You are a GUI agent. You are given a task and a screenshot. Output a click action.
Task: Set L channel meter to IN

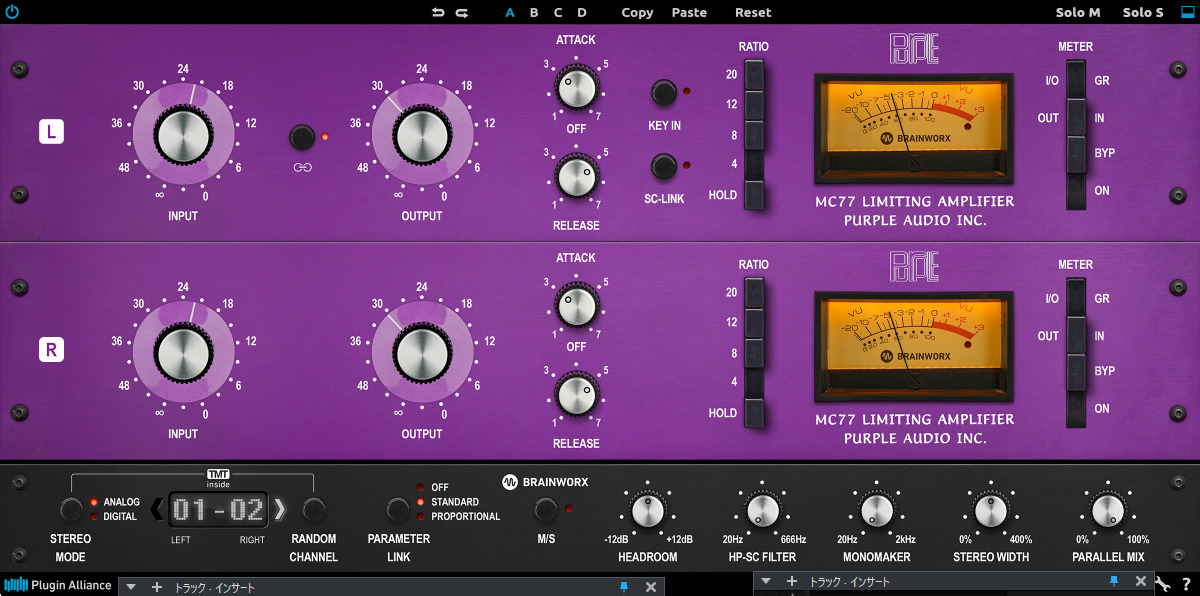(x=1075, y=117)
